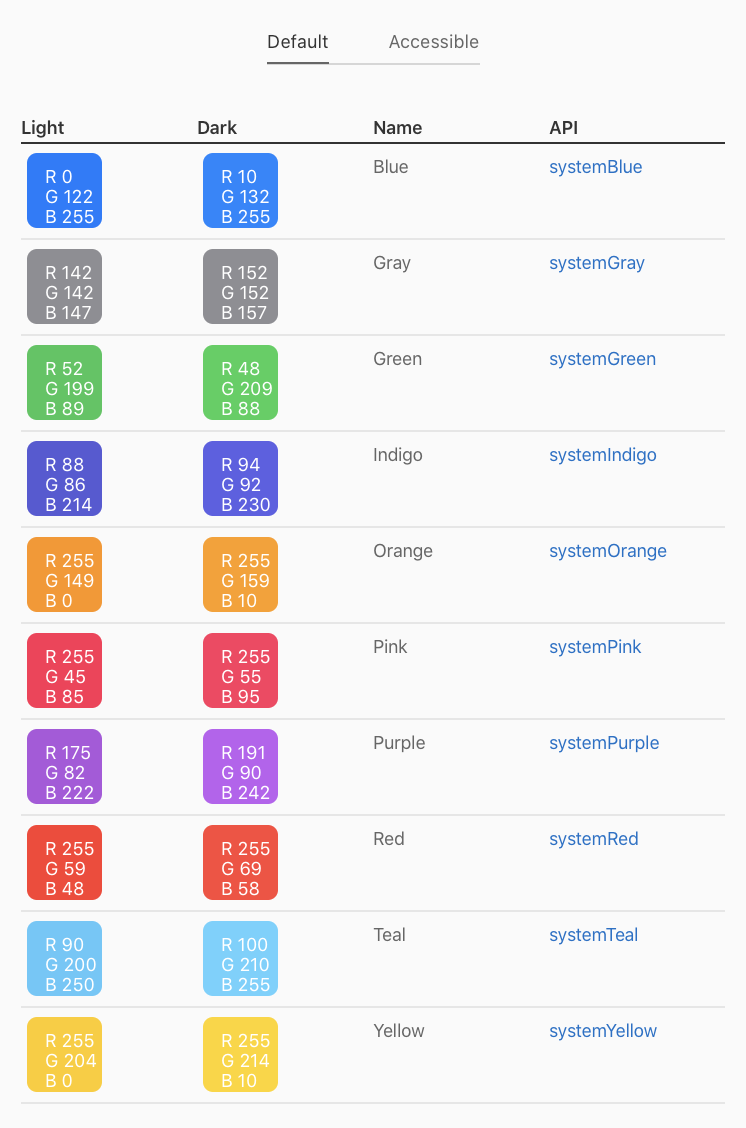746x1128 pixels.
Task: Click the systemIndigo API link
Action: (x=602, y=455)
